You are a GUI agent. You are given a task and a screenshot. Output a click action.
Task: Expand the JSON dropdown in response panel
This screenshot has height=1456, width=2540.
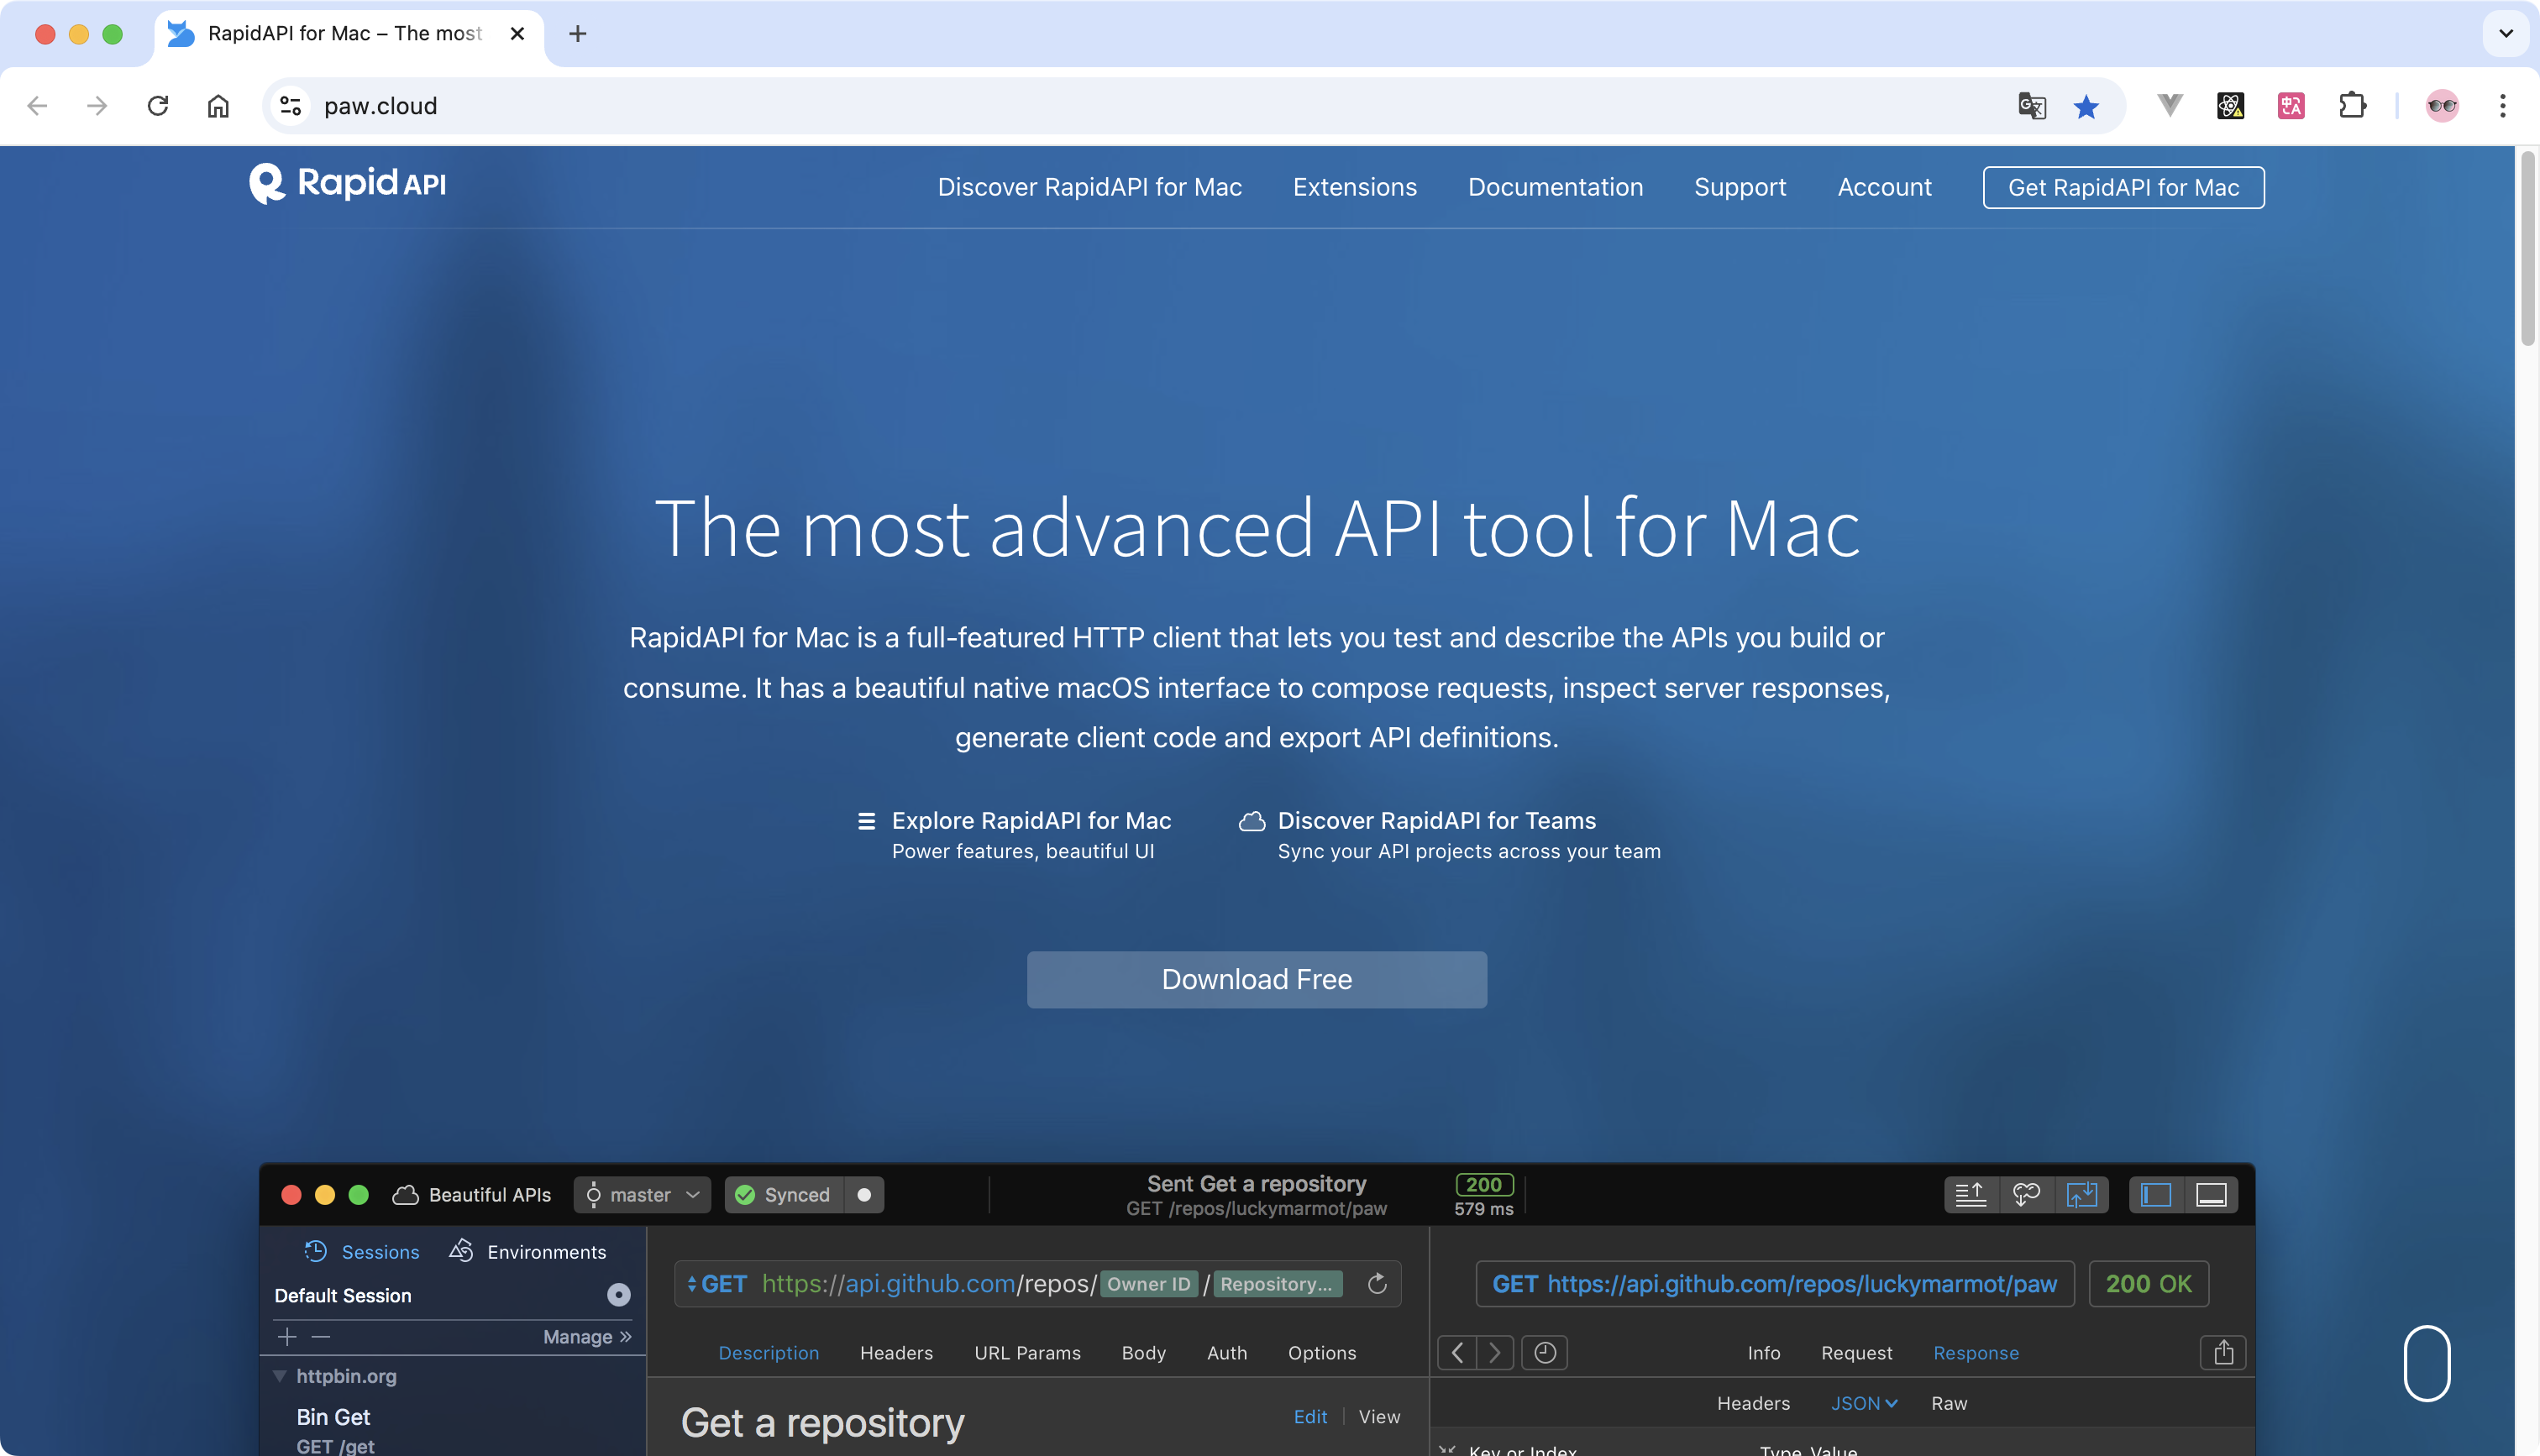click(1860, 1402)
